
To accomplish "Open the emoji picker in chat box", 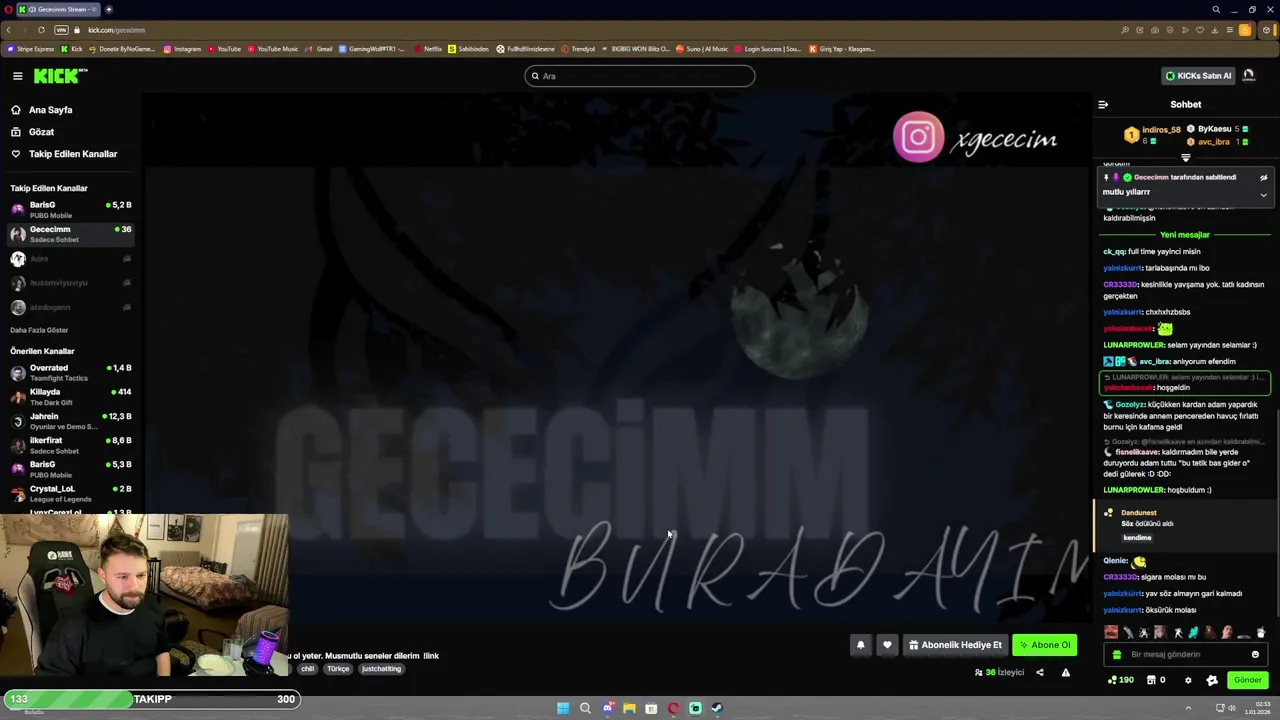I will 1255,655.
